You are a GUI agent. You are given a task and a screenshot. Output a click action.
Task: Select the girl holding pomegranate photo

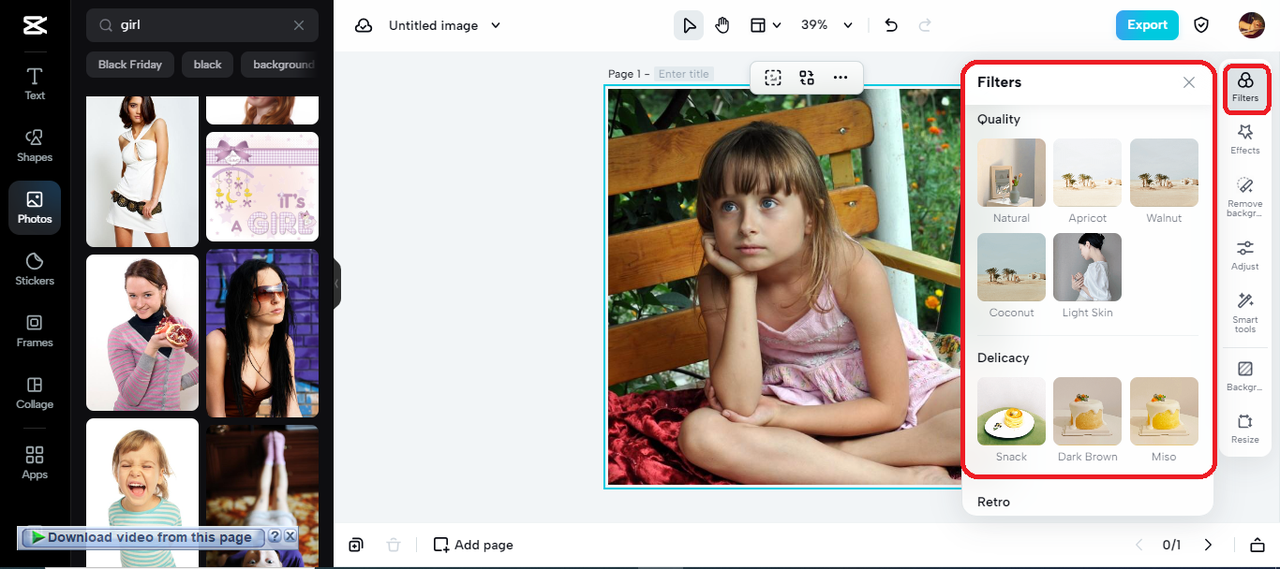click(x=142, y=332)
